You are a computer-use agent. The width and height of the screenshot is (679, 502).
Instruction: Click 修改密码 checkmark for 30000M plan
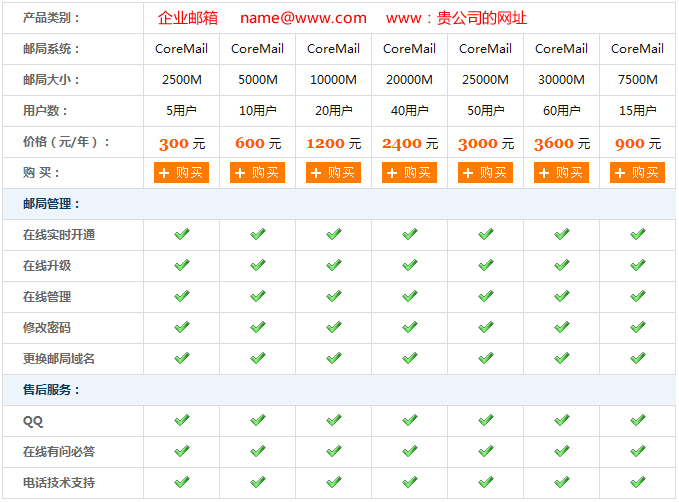click(x=562, y=327)
